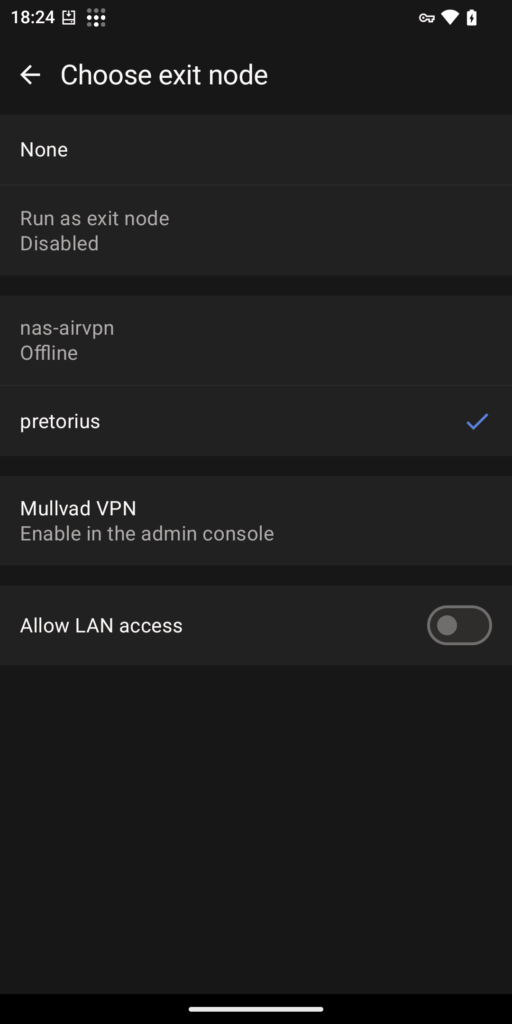Tap the download notification icon in status bar
The height and width of the screenshot is (1024, 512).
[x=69, y=18]
